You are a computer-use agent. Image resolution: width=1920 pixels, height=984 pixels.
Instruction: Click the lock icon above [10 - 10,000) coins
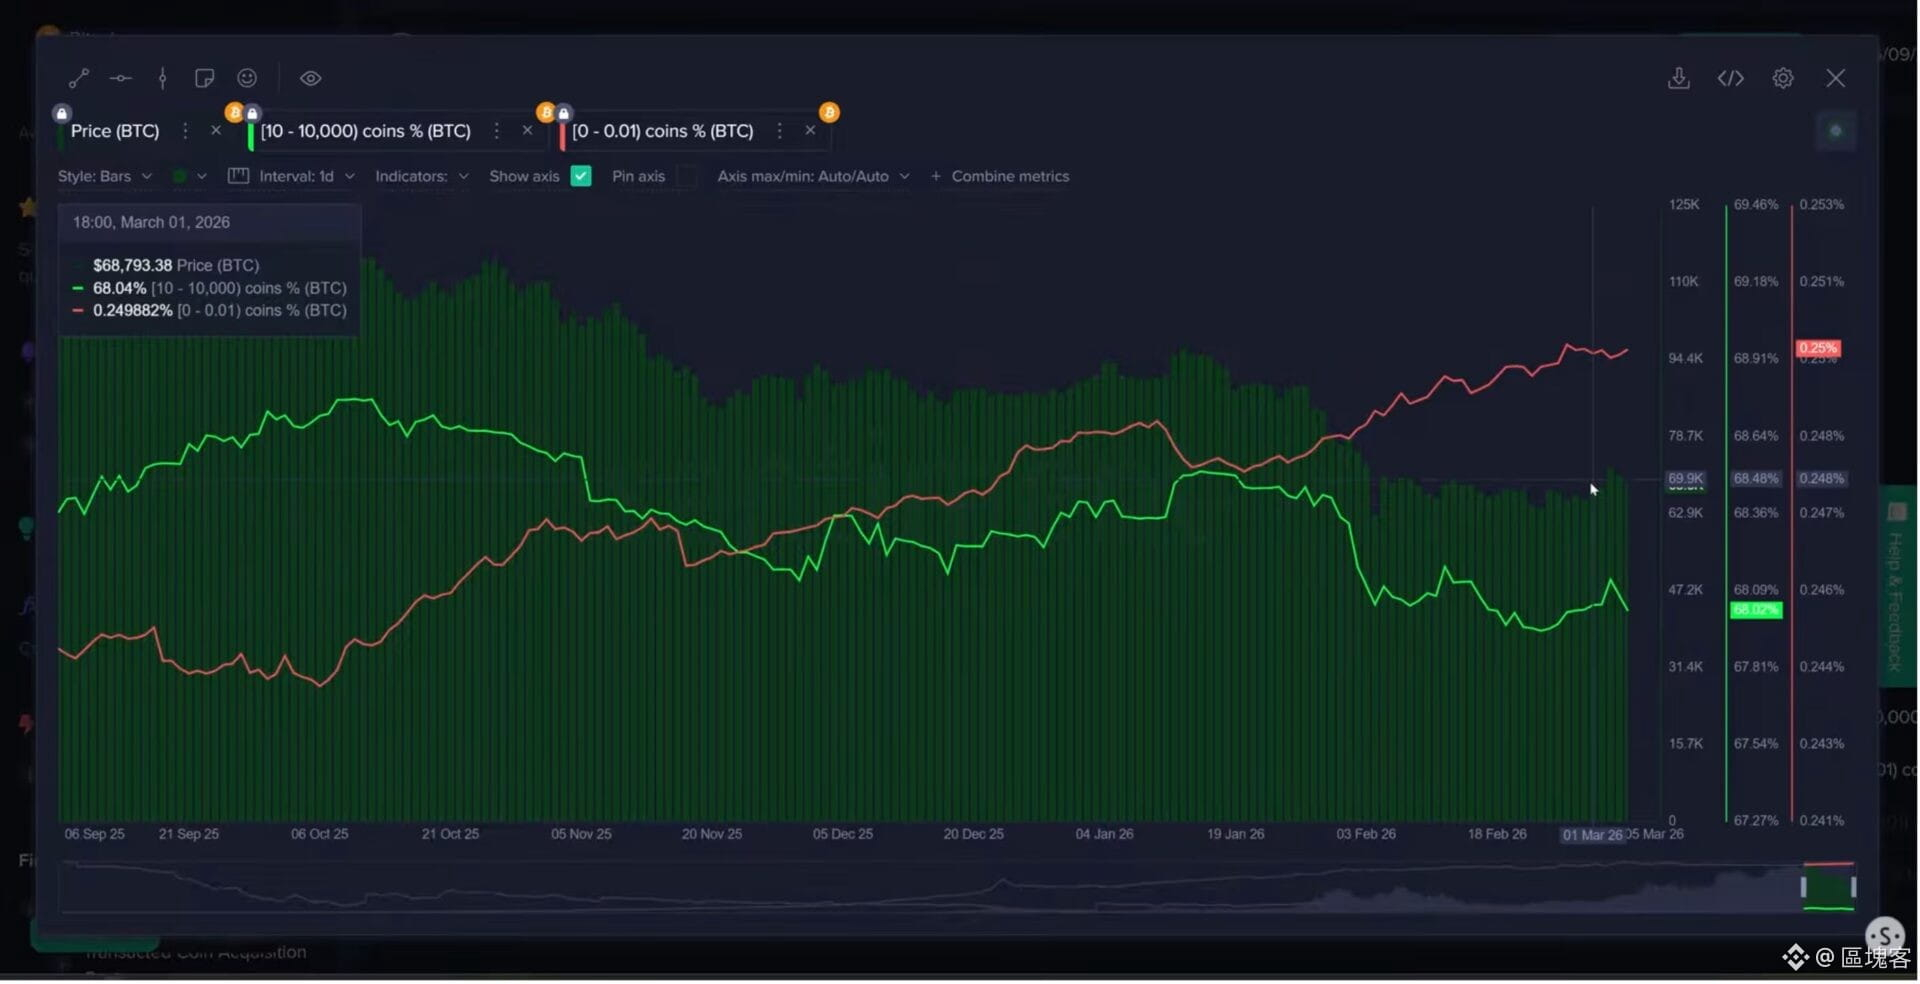point(253,113)
